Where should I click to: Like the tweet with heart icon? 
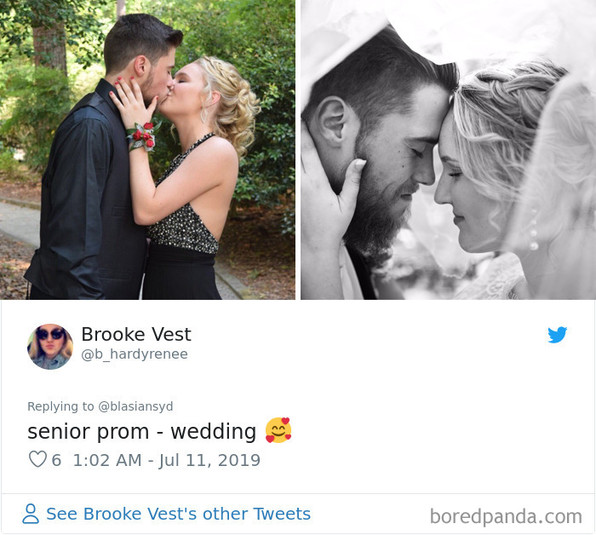[38, 459]
